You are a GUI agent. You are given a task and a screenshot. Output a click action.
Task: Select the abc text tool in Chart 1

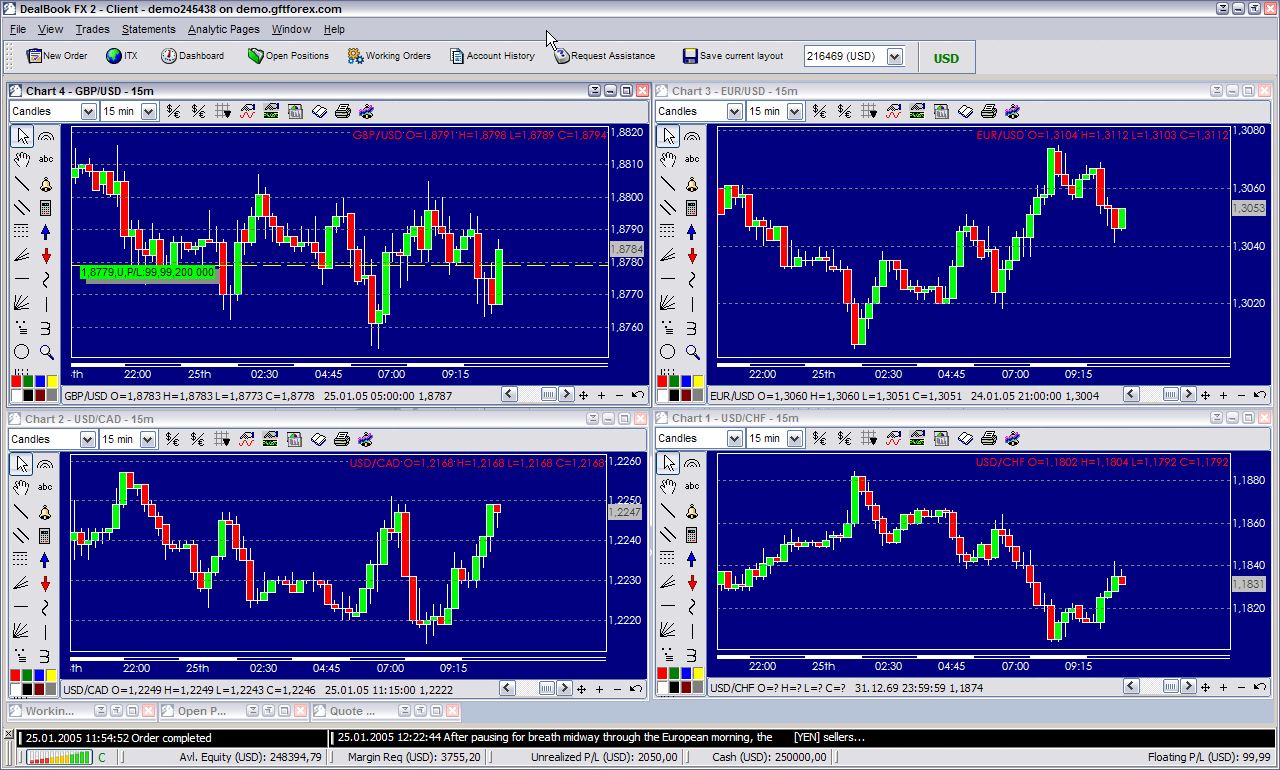pyautogui.click(x=692, y=487)
